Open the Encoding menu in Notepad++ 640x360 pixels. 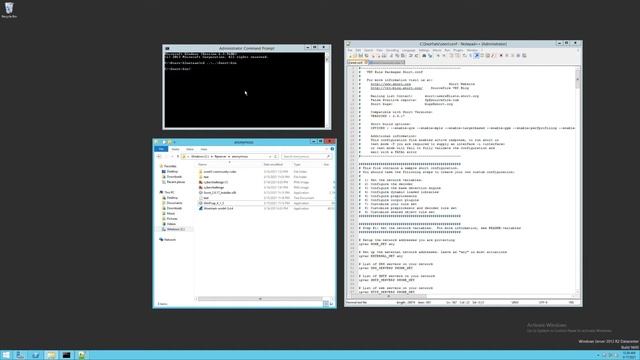point(392,50)
